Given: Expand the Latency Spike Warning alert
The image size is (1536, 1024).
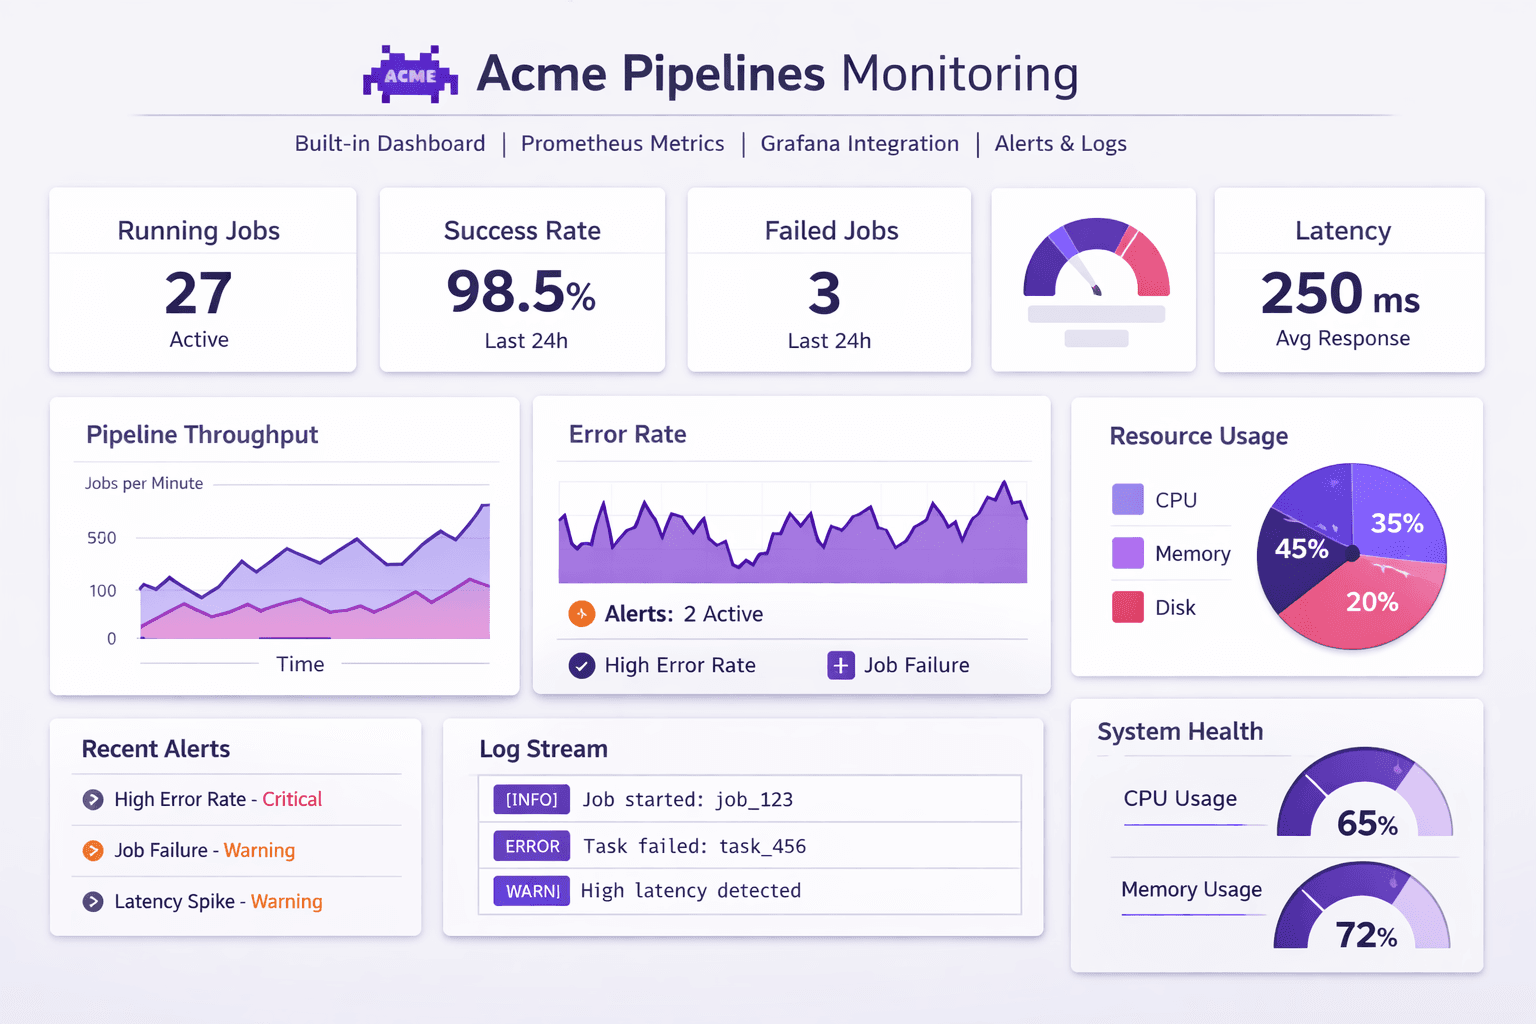Looking at the screenshot, I should tap(93, 901).
